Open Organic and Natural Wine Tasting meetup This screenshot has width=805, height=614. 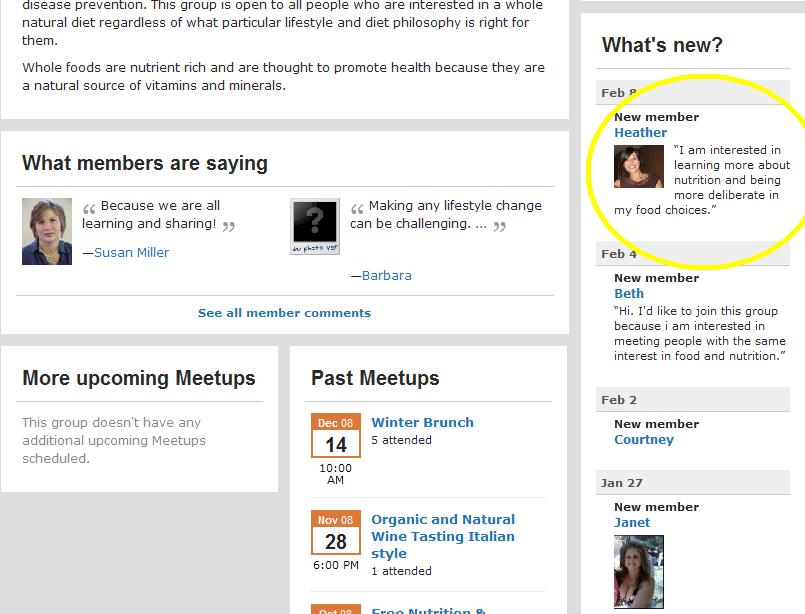[443, 536]
